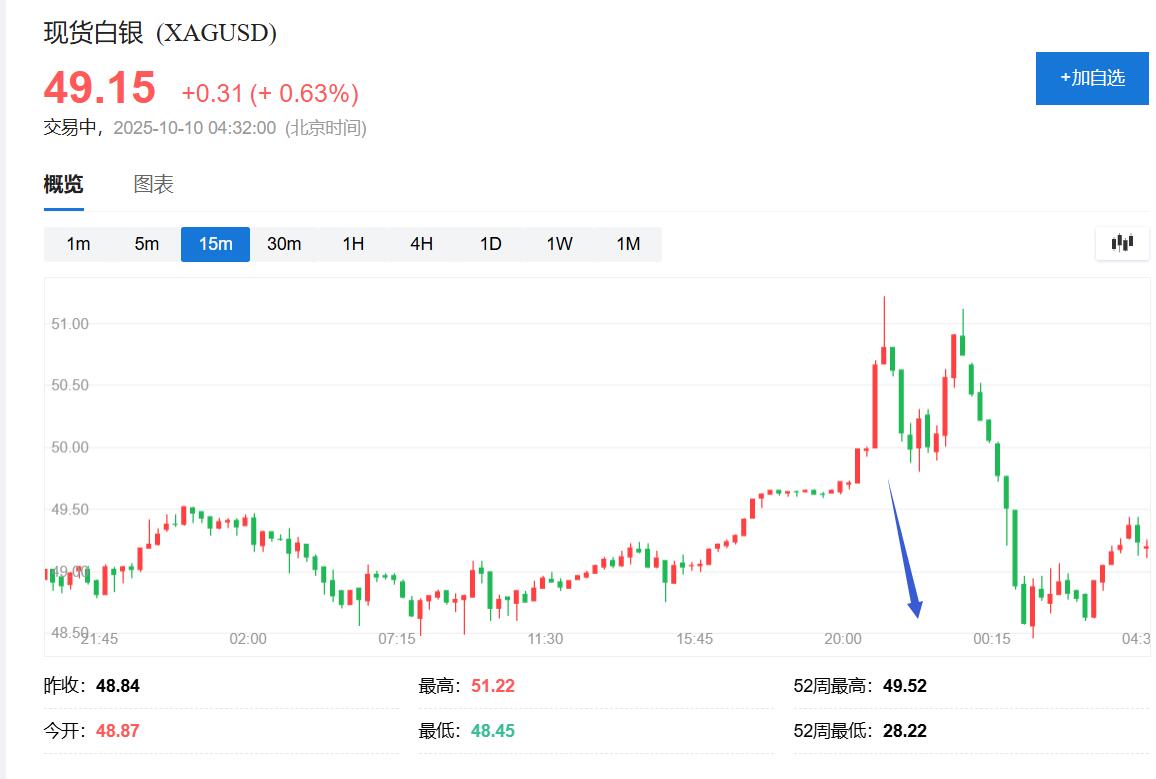1156x779 pixels.
Task: Switch to the 概览 tab
Action: (x=64, y=185)
